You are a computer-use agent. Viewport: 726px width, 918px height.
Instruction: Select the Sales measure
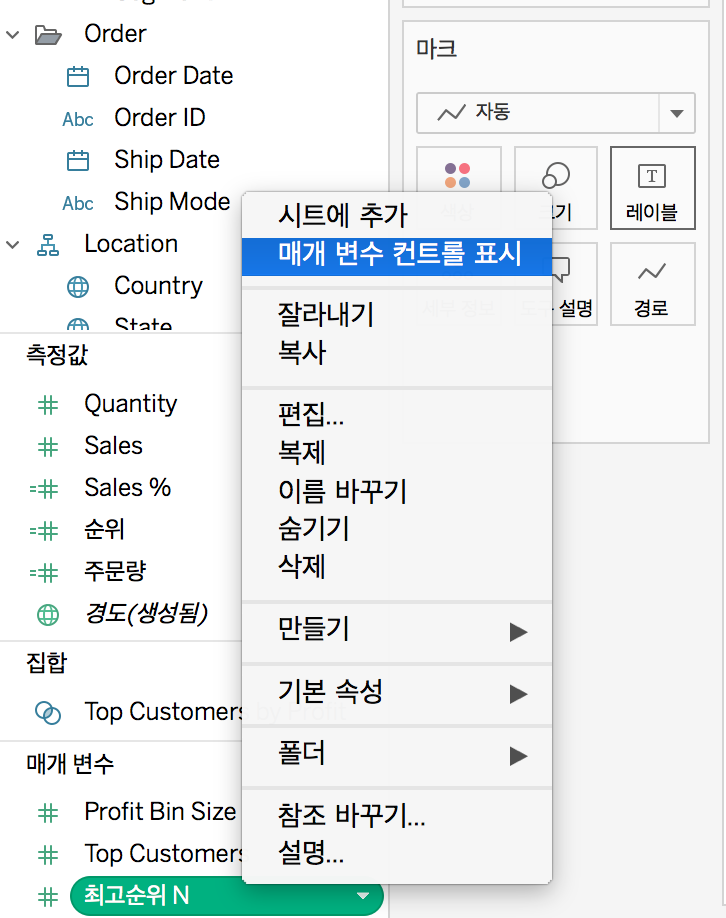click(x=114, y=446)
